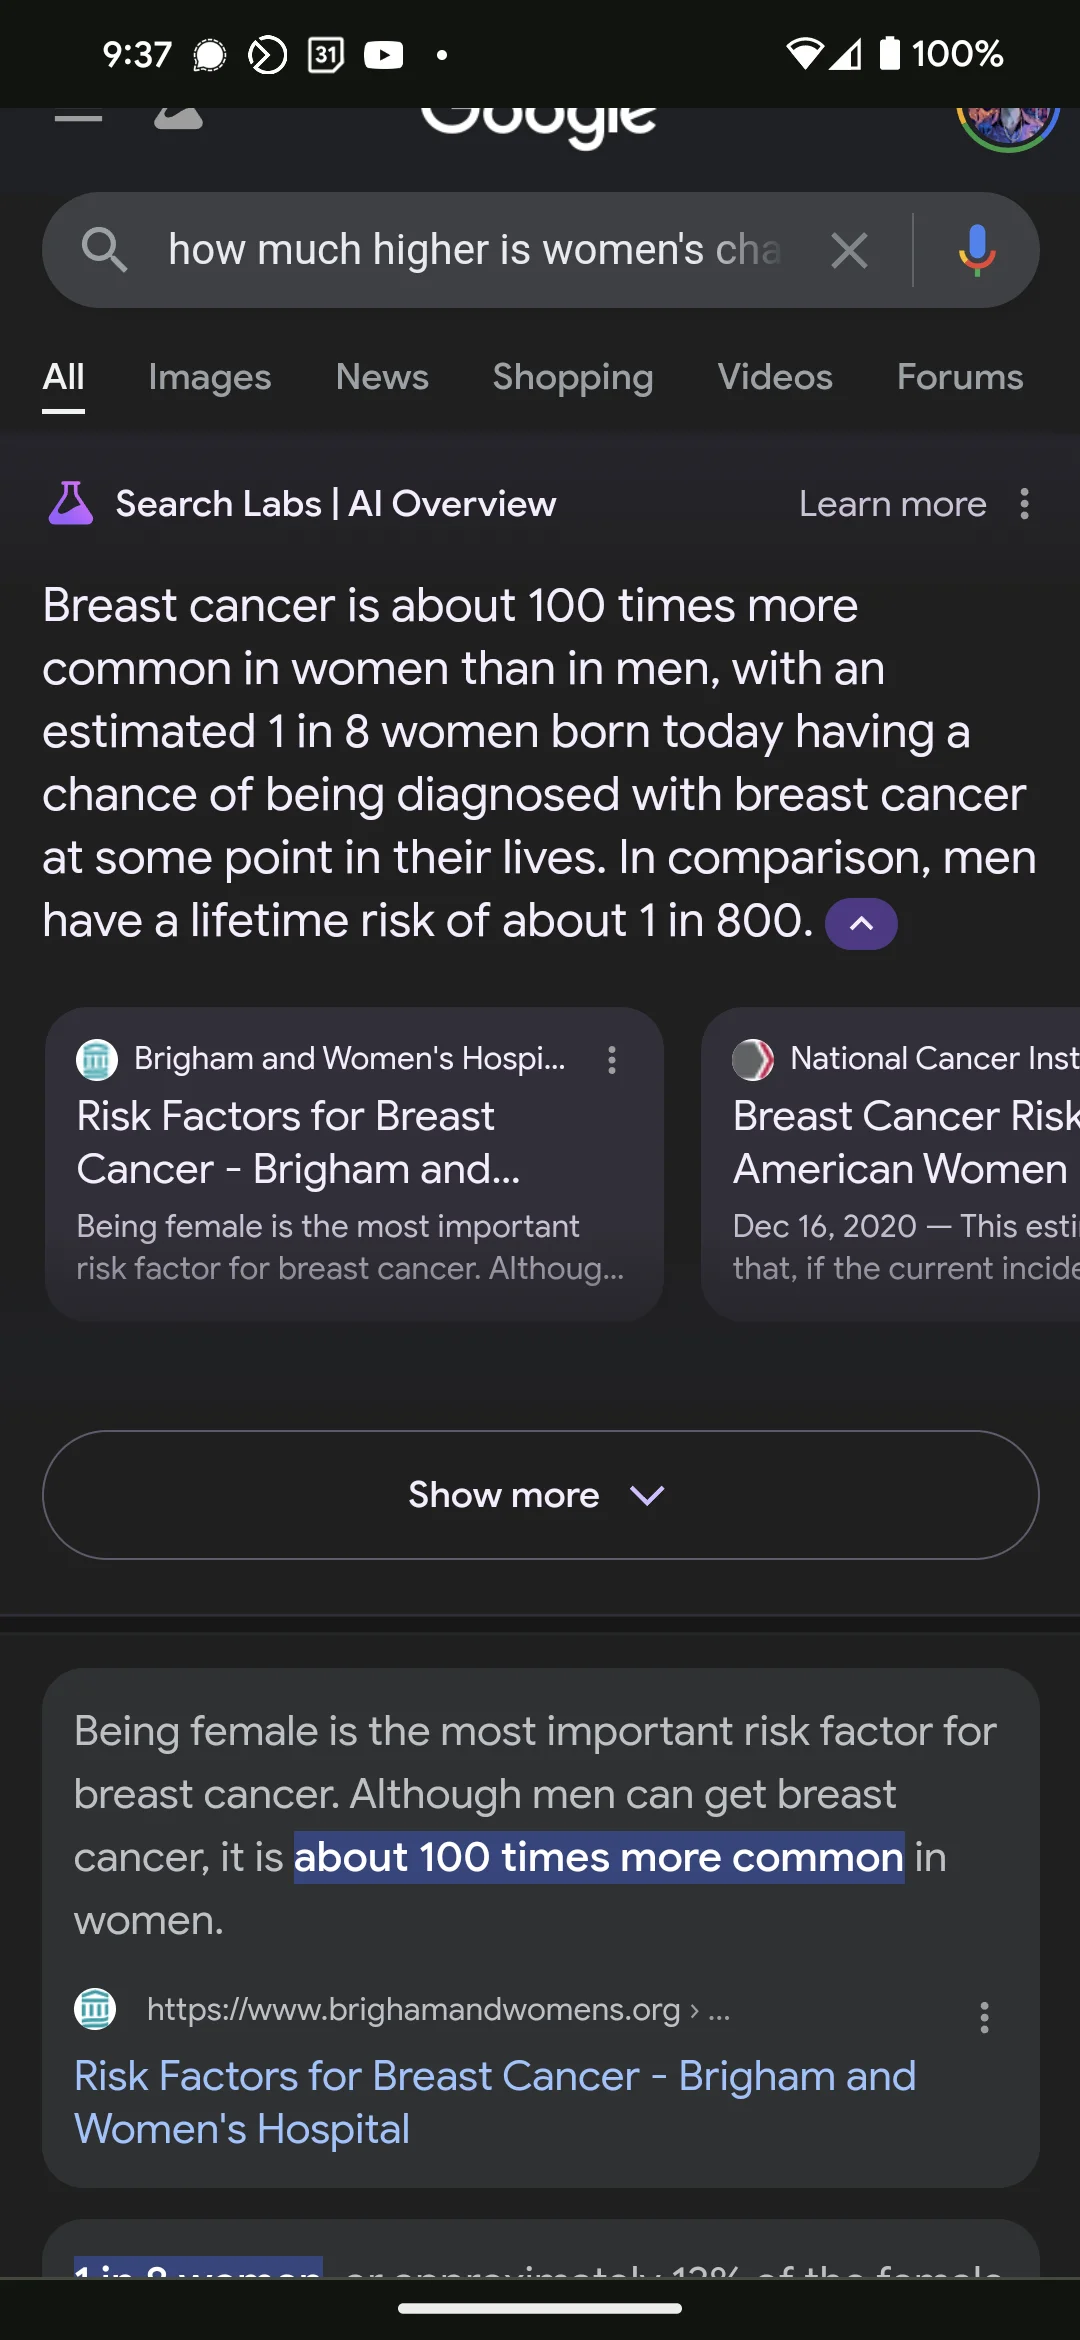1080x2340 pixels.
Task: Open the Videos tab
Action: click(x=775, y=377)
